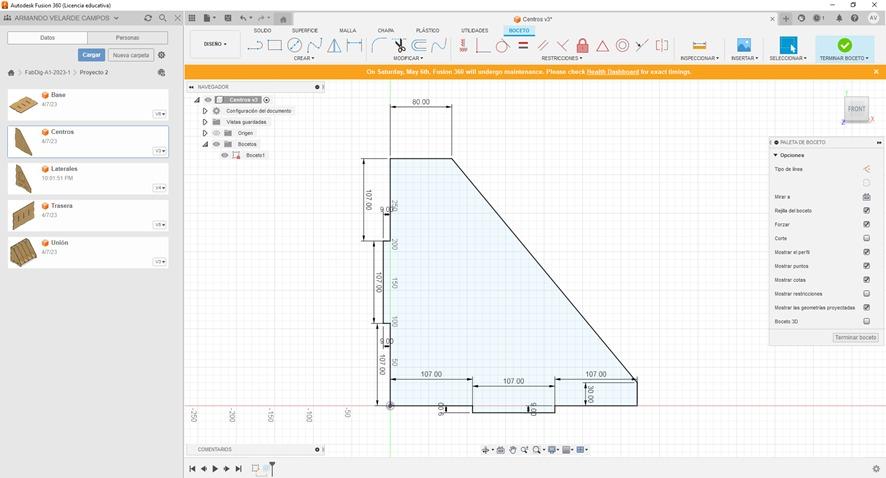Expand Configuración del documento node
This screenshot has height=478, width=886.
(x=205, y=111)
